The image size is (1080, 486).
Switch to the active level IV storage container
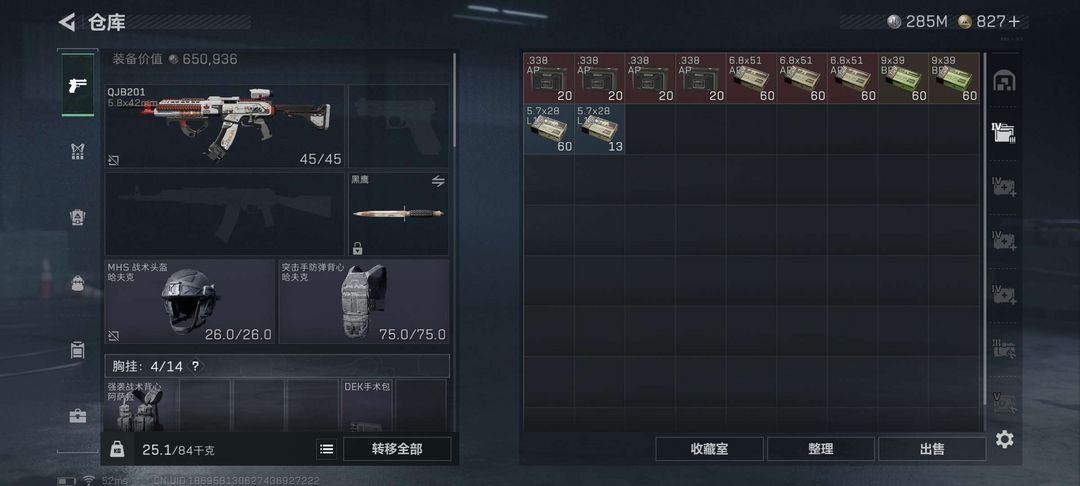(x=1004, y=133)
